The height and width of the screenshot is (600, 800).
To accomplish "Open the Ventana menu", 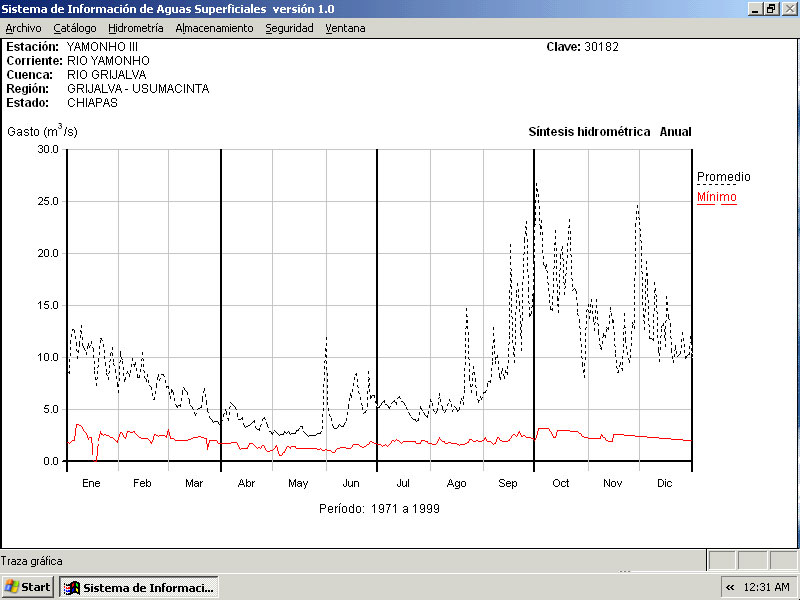I will (x=345, y=28).
